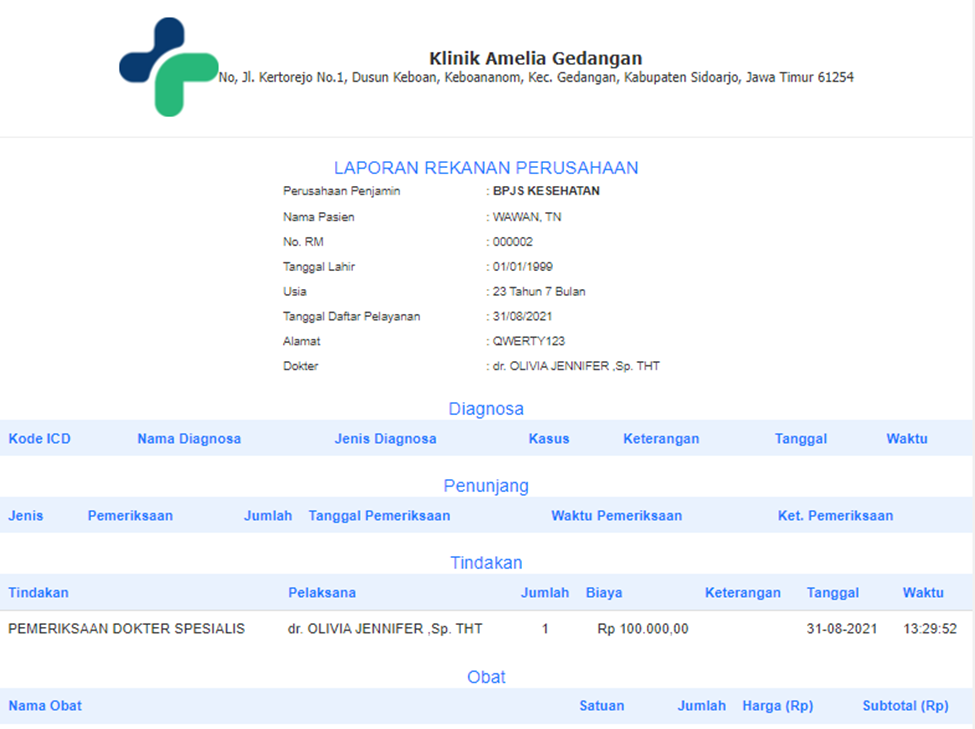Click the 'Harga (Rp)' column header
The image size is (975, 729).
778,706
